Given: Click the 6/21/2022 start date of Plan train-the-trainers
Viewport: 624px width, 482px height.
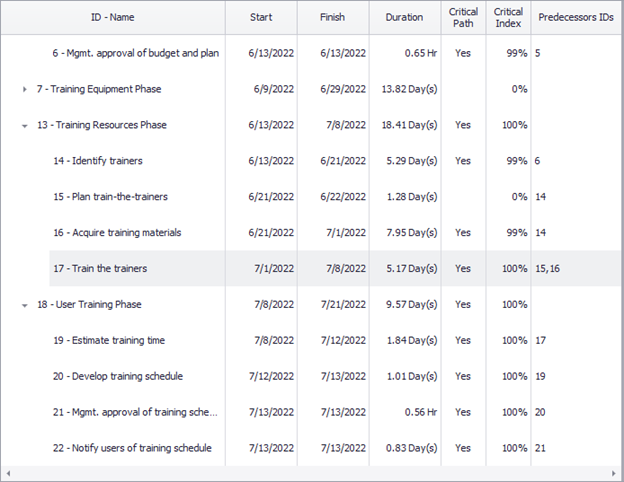Looking at the screenshot, I should 271,197.
